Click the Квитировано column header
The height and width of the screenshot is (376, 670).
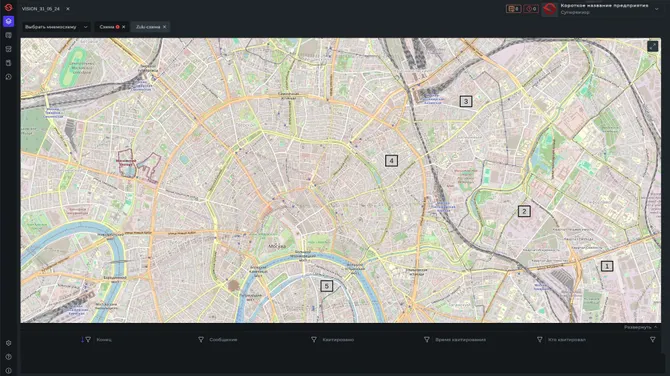(338, 340)
